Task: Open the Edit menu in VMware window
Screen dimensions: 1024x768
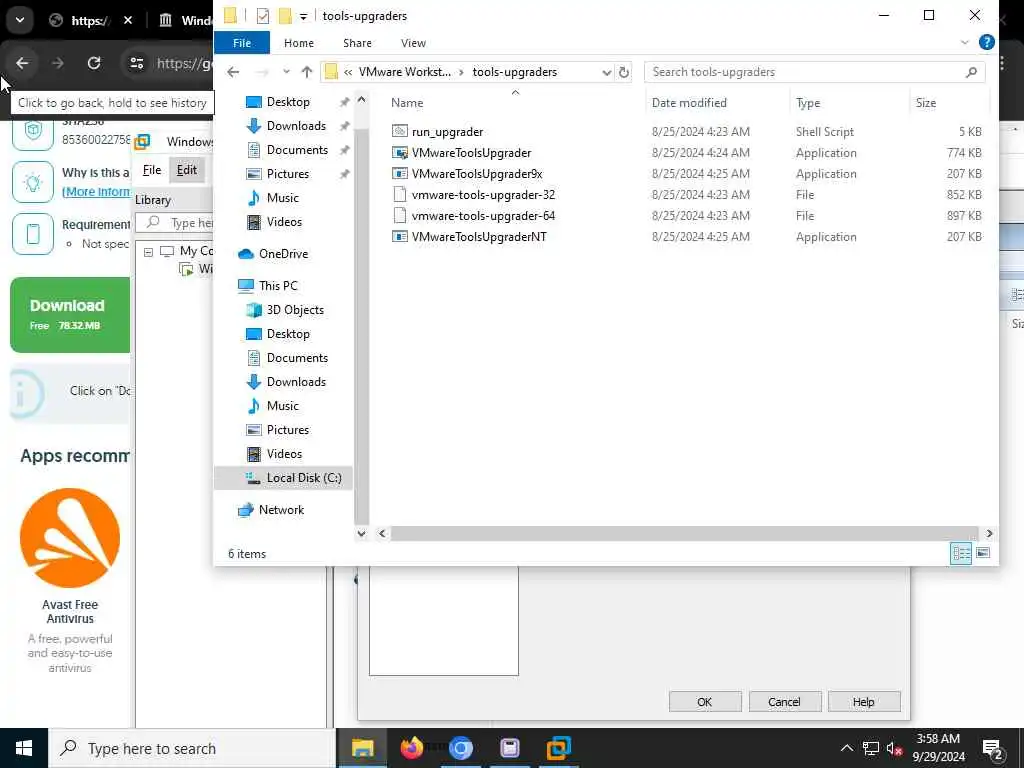Action: click(x=186, y=170)
